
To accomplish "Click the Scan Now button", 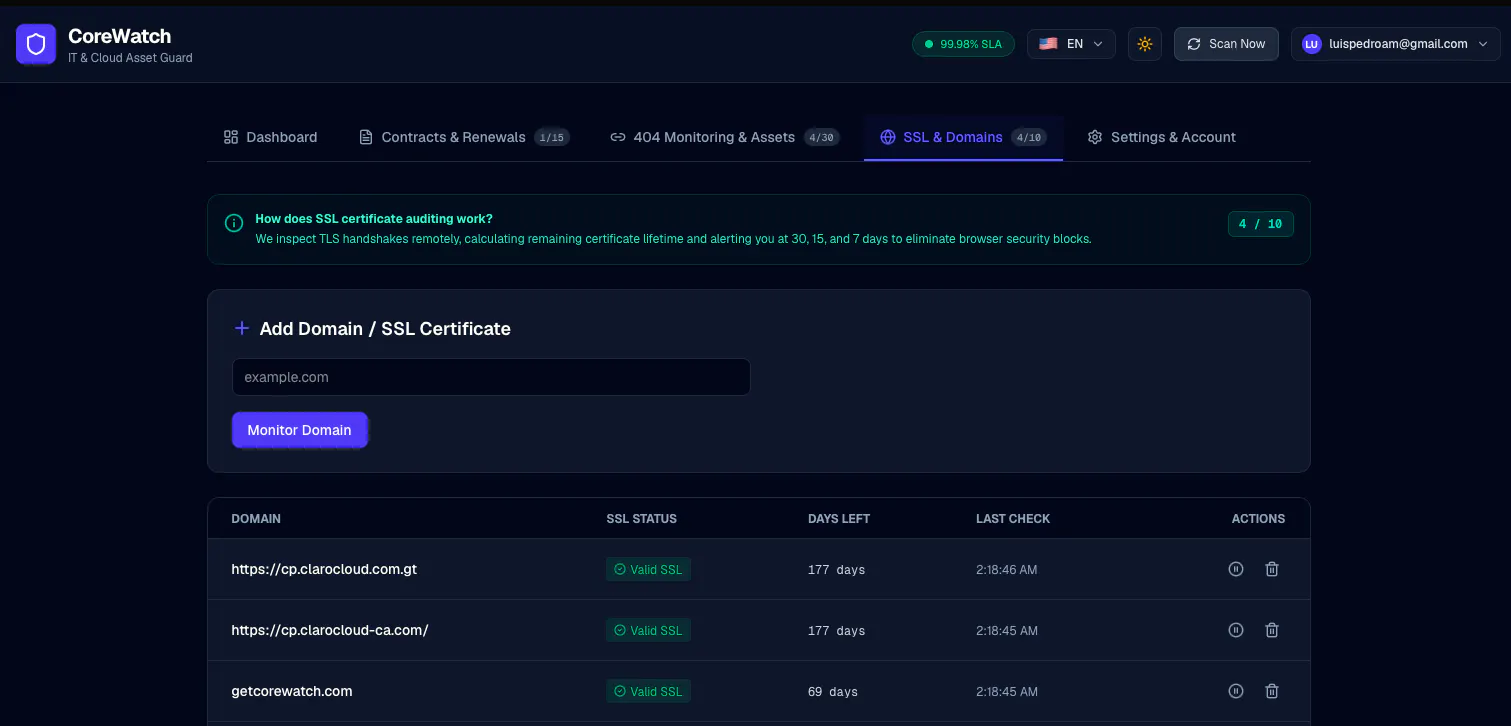I will [1226, 44].
